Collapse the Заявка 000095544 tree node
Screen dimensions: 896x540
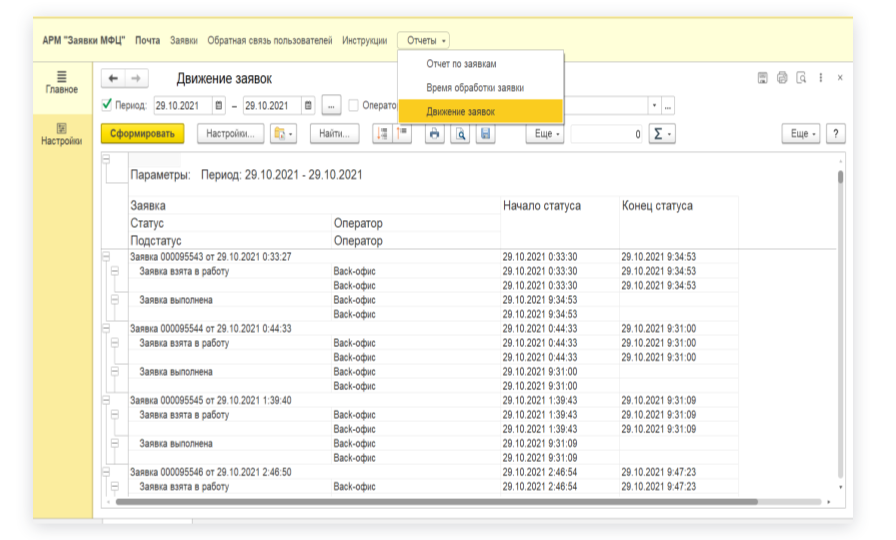click(106, 328)
